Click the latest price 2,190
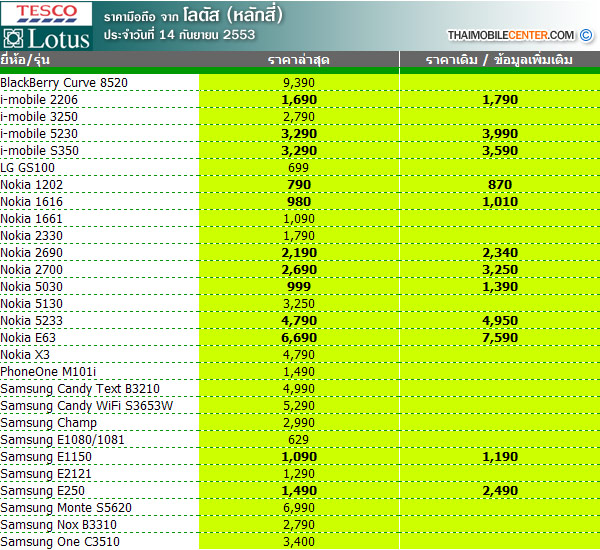 299,253
